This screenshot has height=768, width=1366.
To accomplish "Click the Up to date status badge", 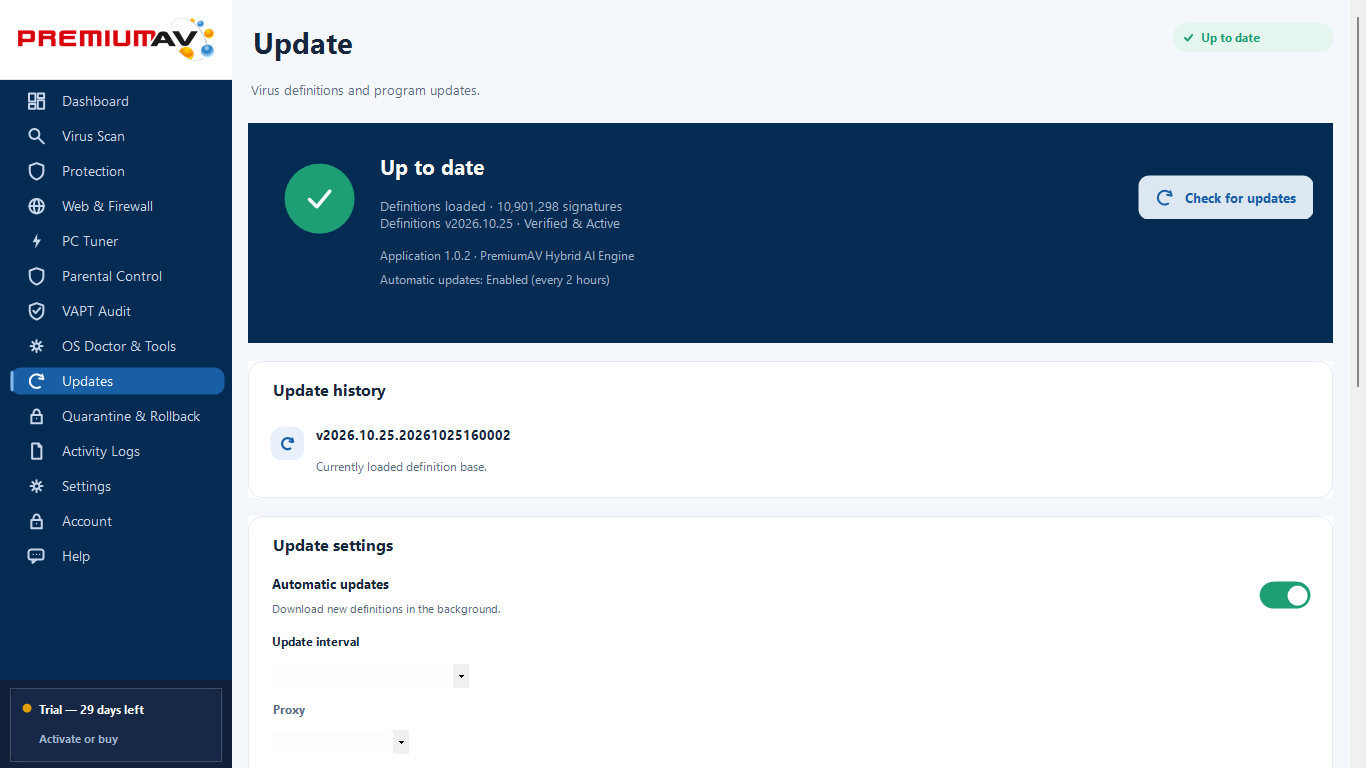I will [1252, 38].
